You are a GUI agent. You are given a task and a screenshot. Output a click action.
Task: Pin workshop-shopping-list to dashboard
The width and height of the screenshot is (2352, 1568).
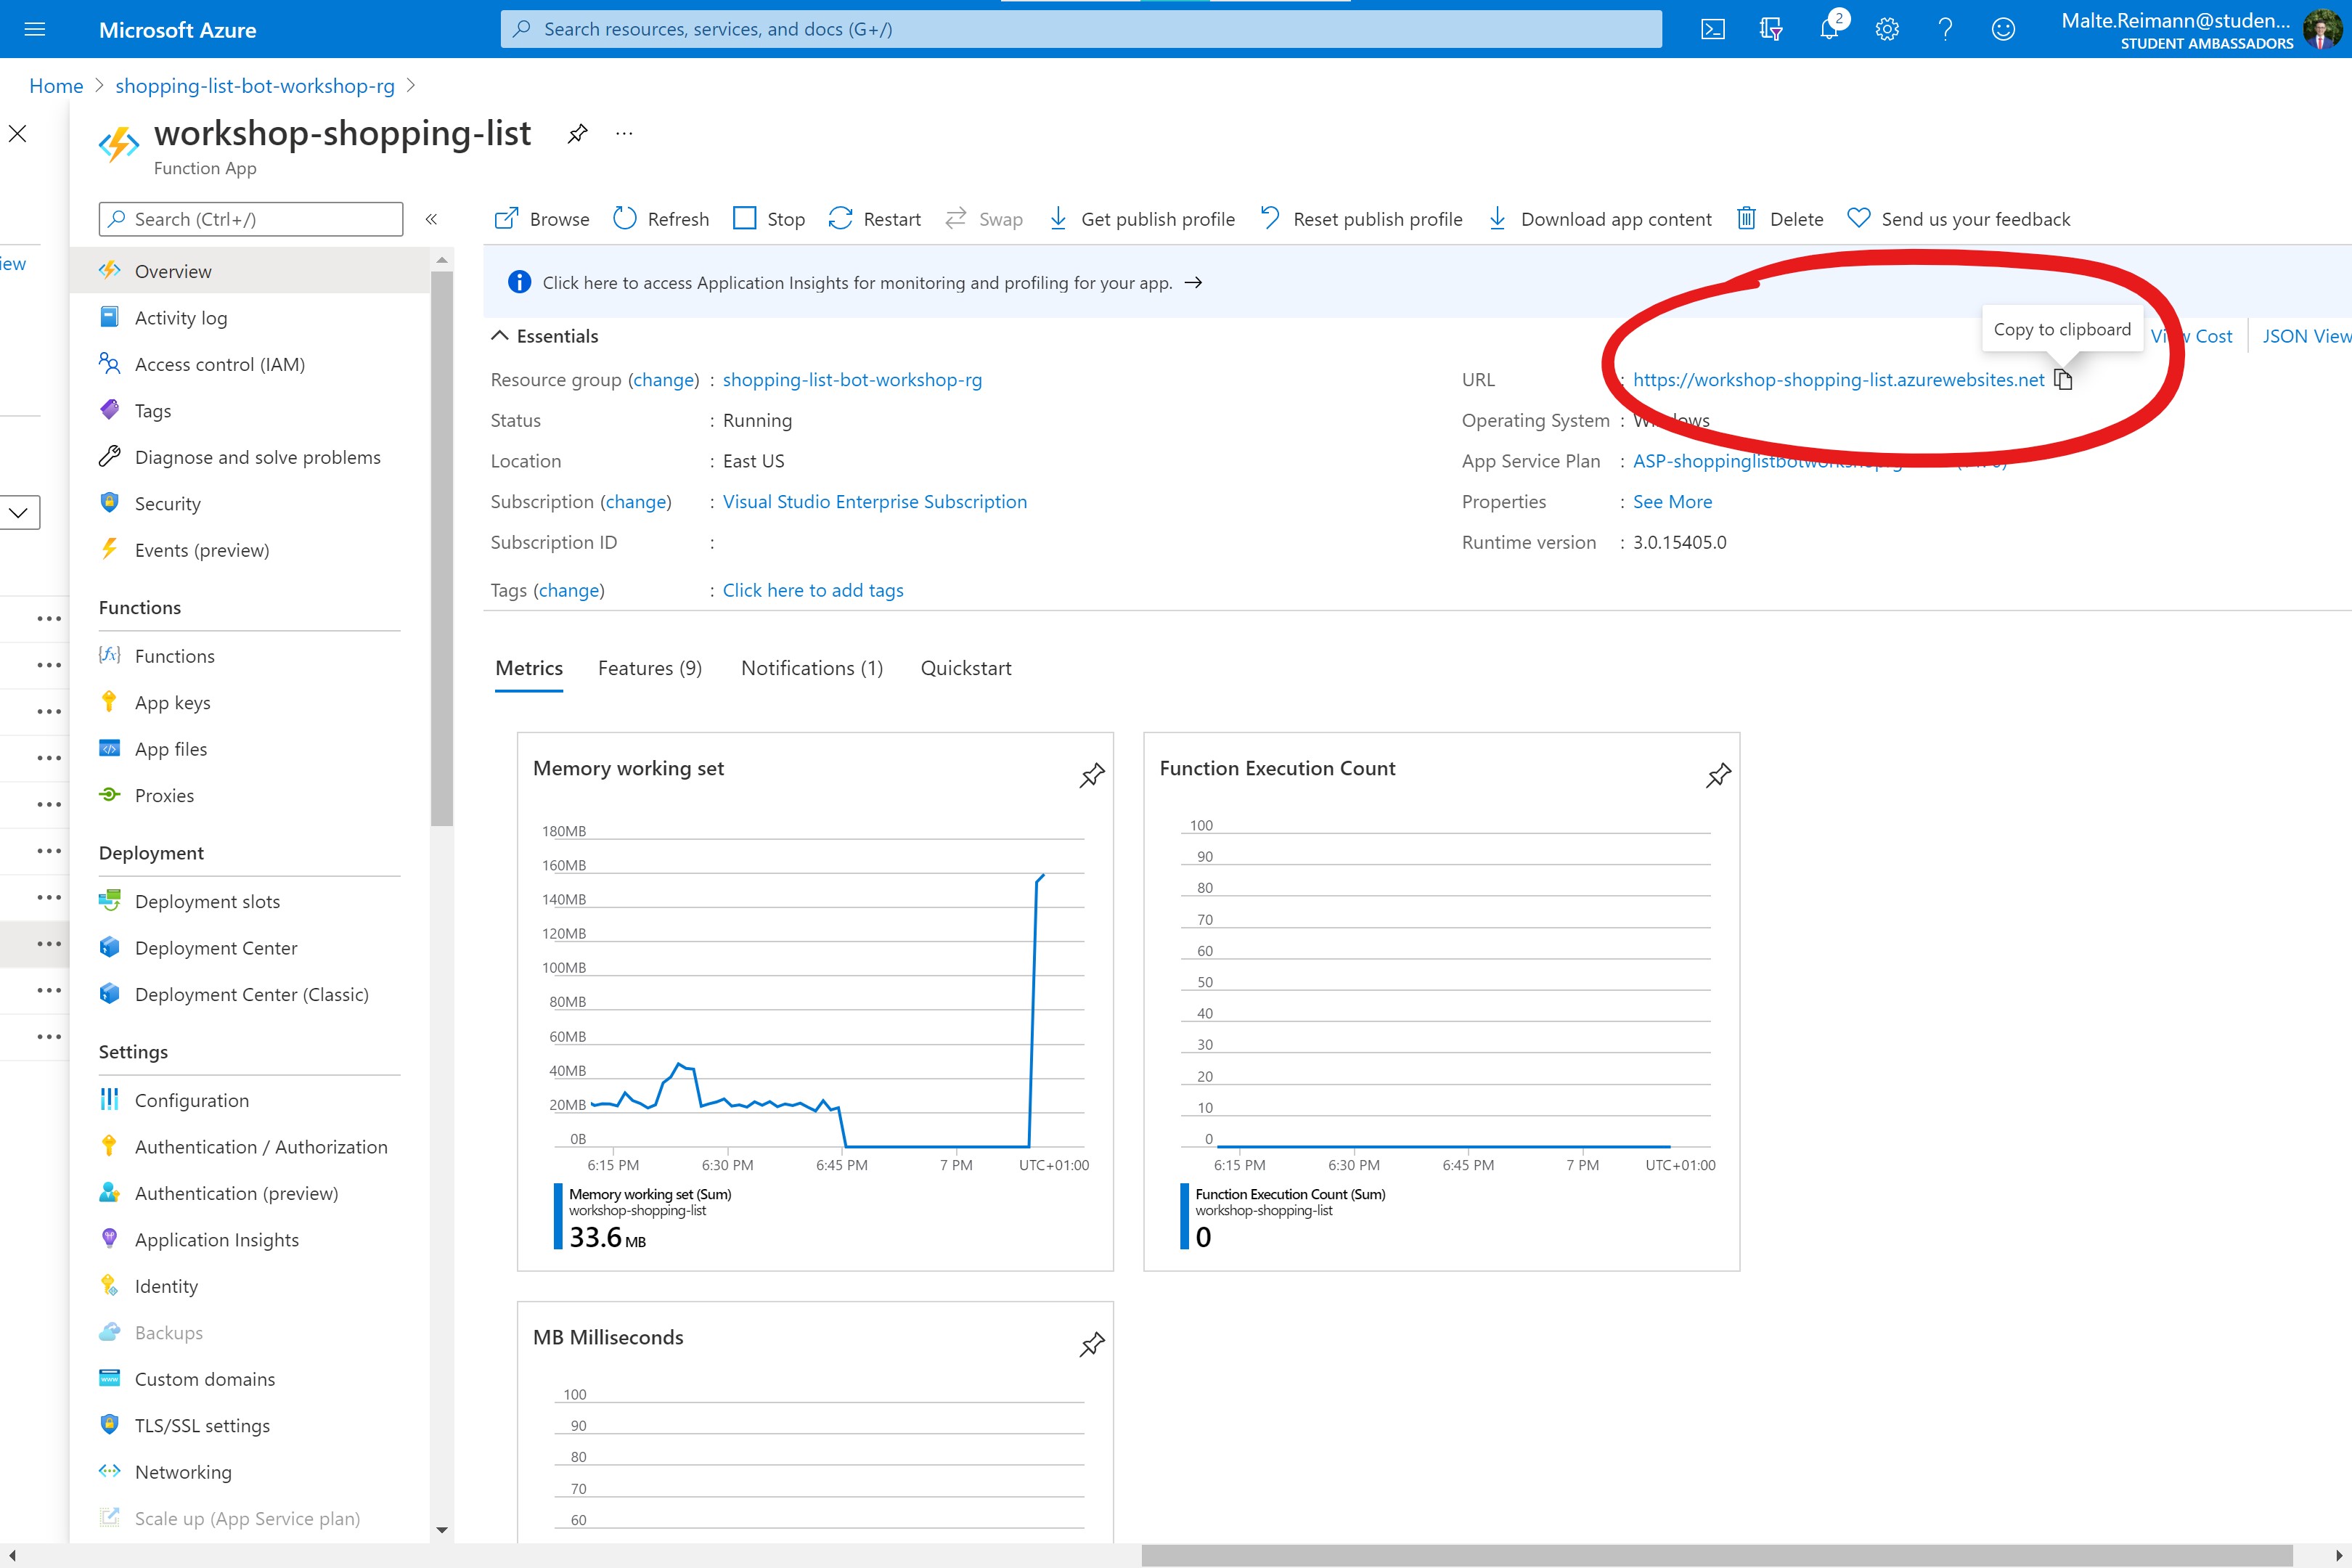pos(577,134)
